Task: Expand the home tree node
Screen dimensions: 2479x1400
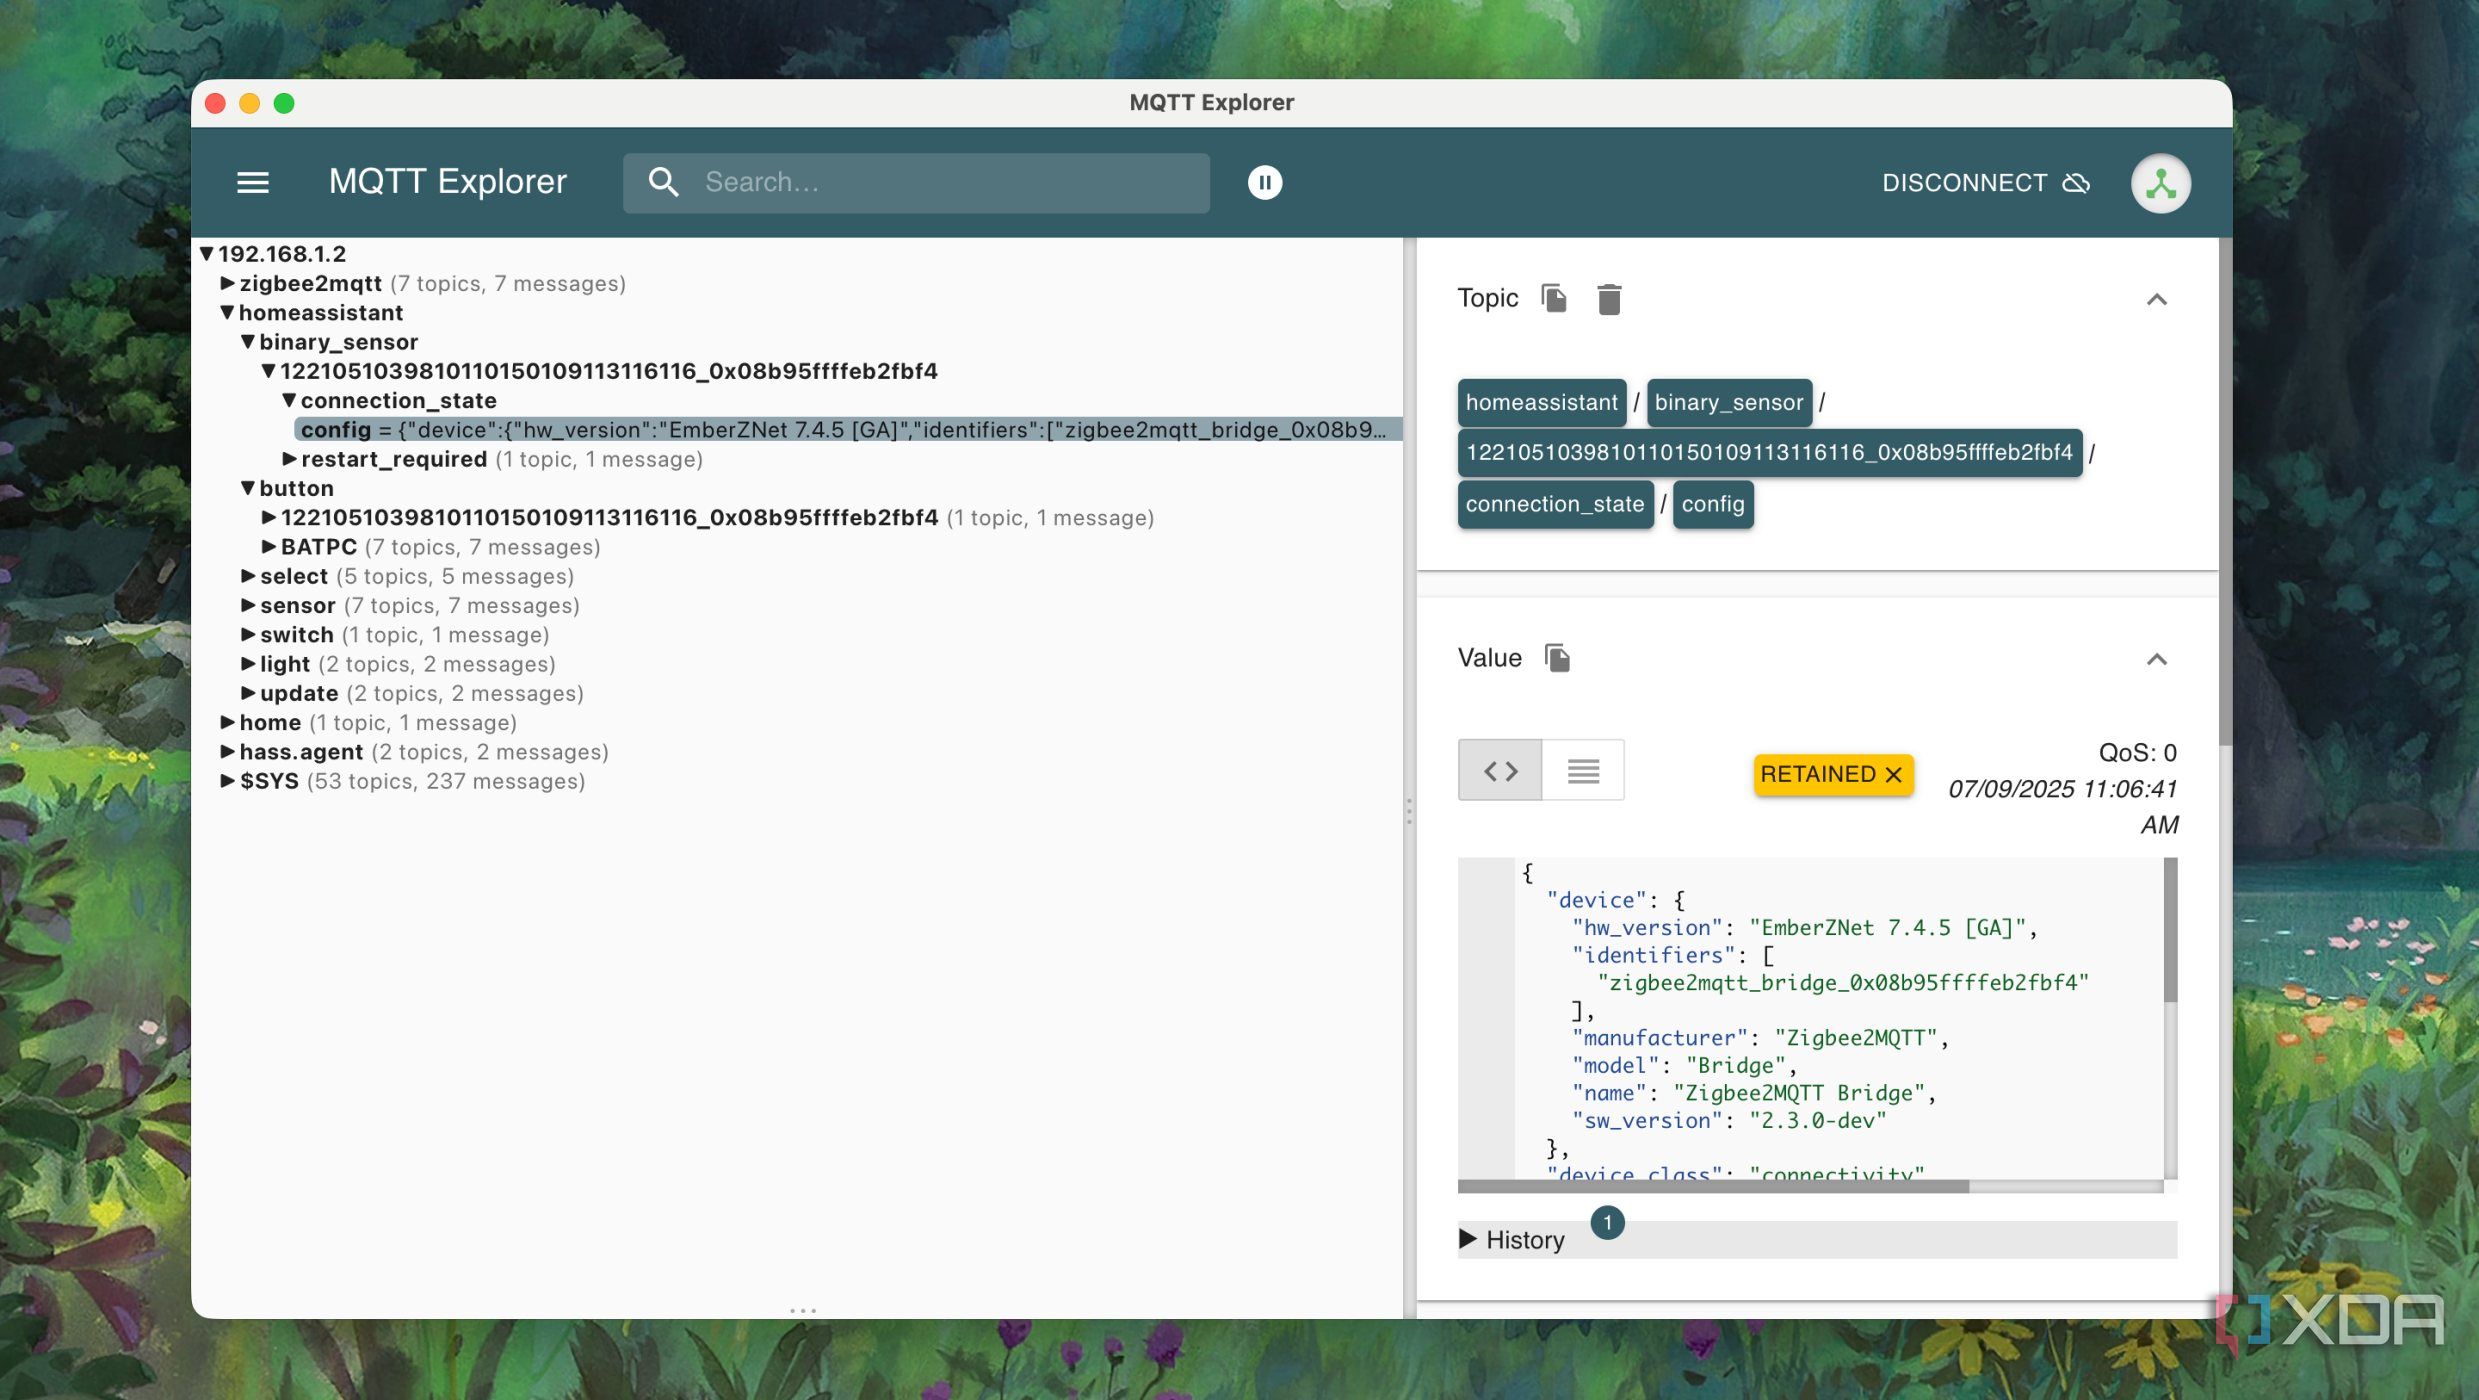Action: pos(227,723)
